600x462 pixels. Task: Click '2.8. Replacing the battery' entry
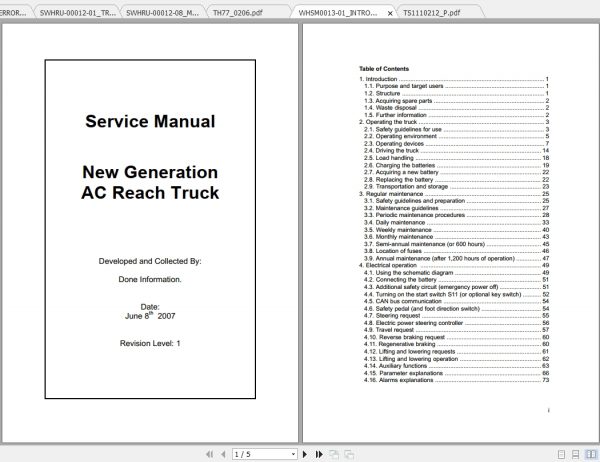(457, 180)
